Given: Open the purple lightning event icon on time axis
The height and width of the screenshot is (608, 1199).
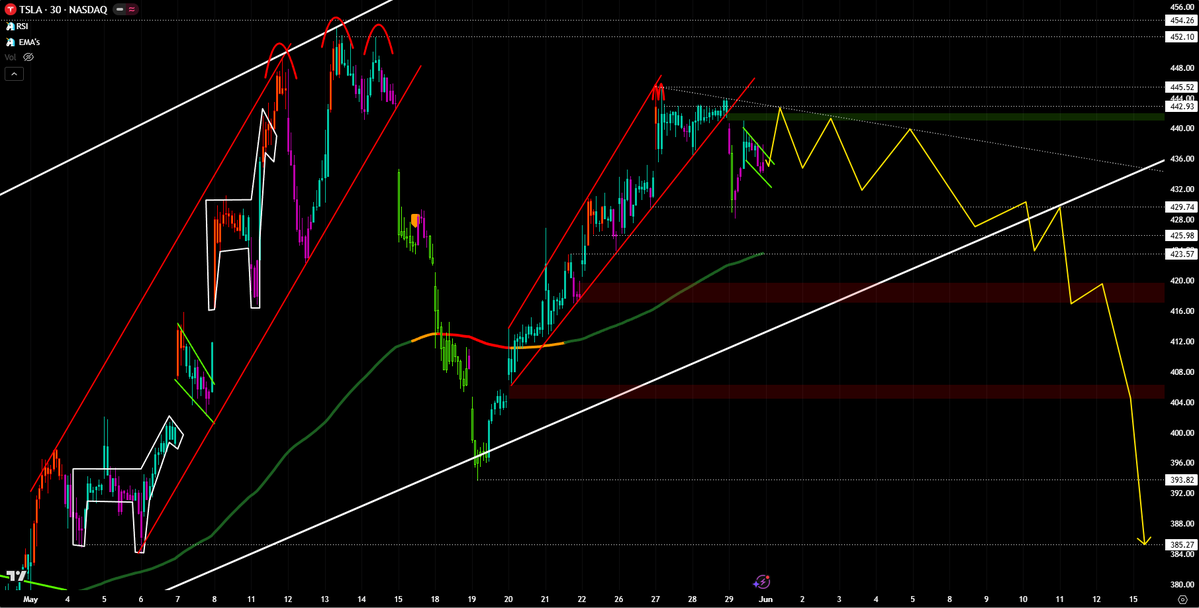Looking at the screenshot, I should [762, 582].
